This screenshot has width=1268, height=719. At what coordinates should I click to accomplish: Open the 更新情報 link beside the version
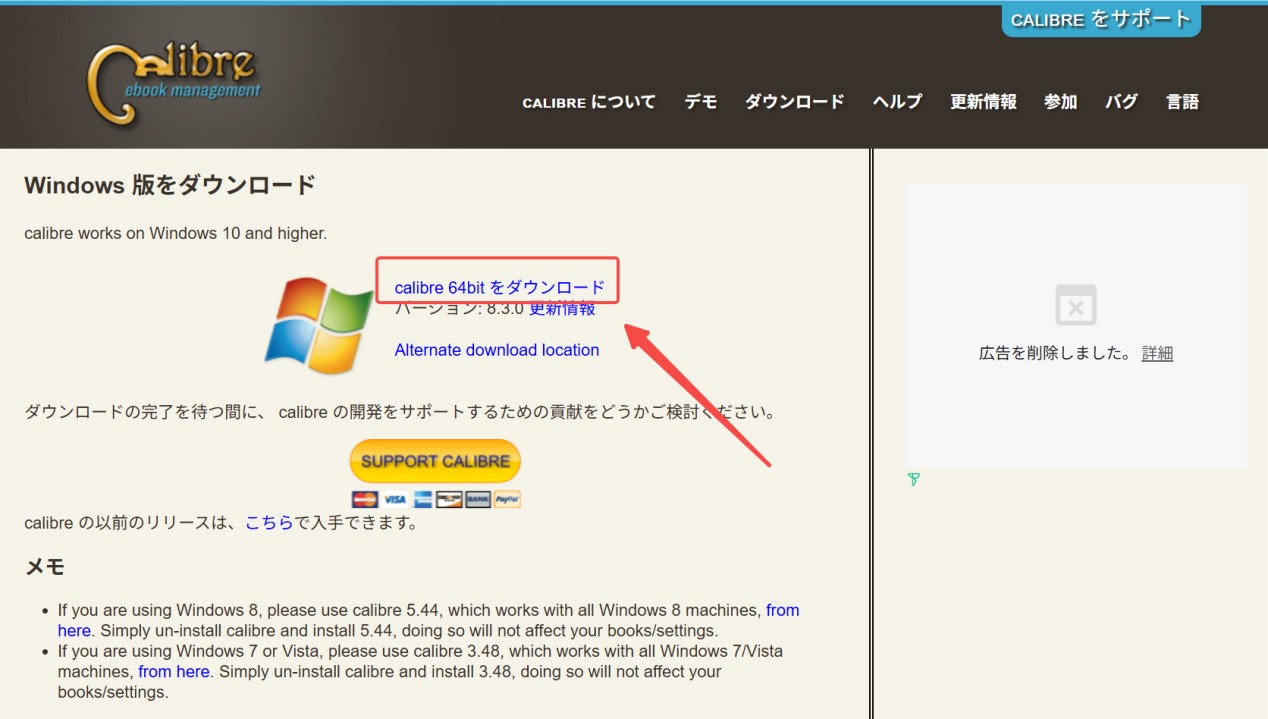click(x=562, y=309)
